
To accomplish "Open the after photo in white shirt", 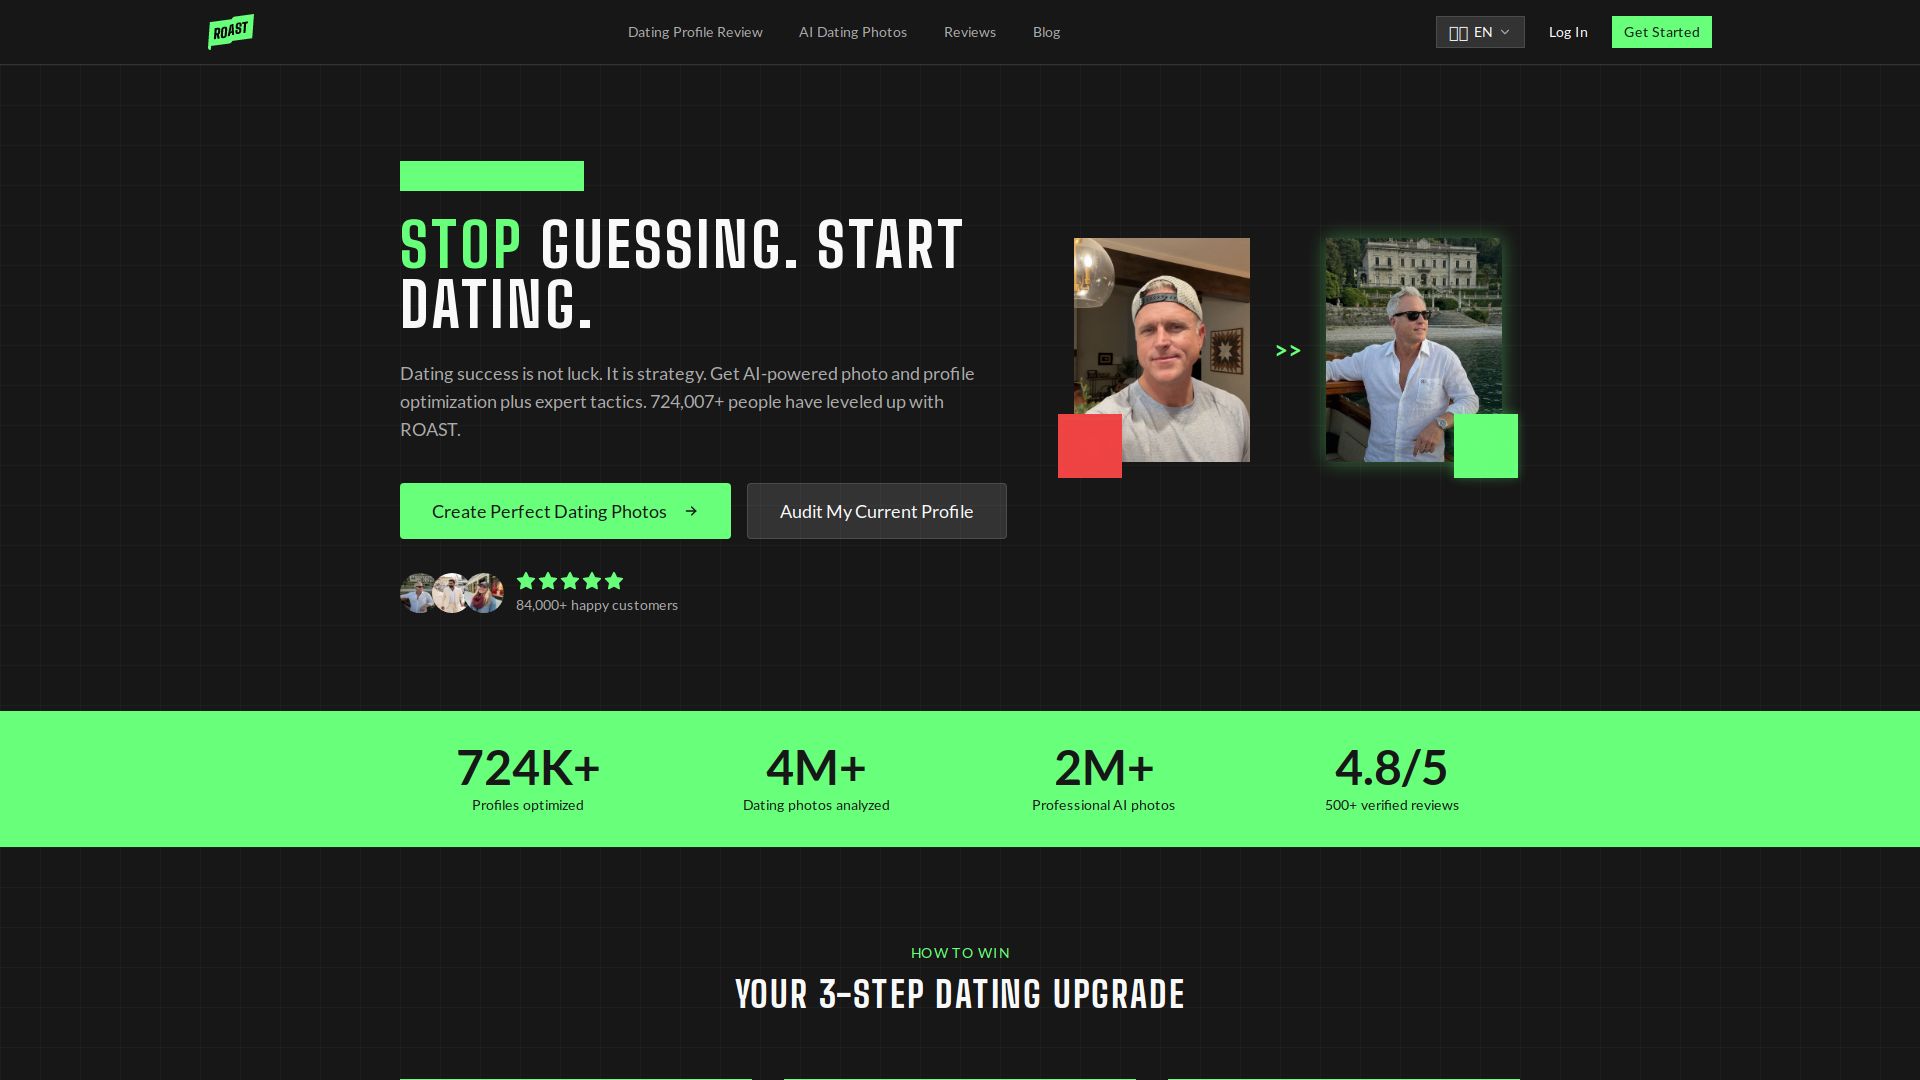I will (1413, 350).
